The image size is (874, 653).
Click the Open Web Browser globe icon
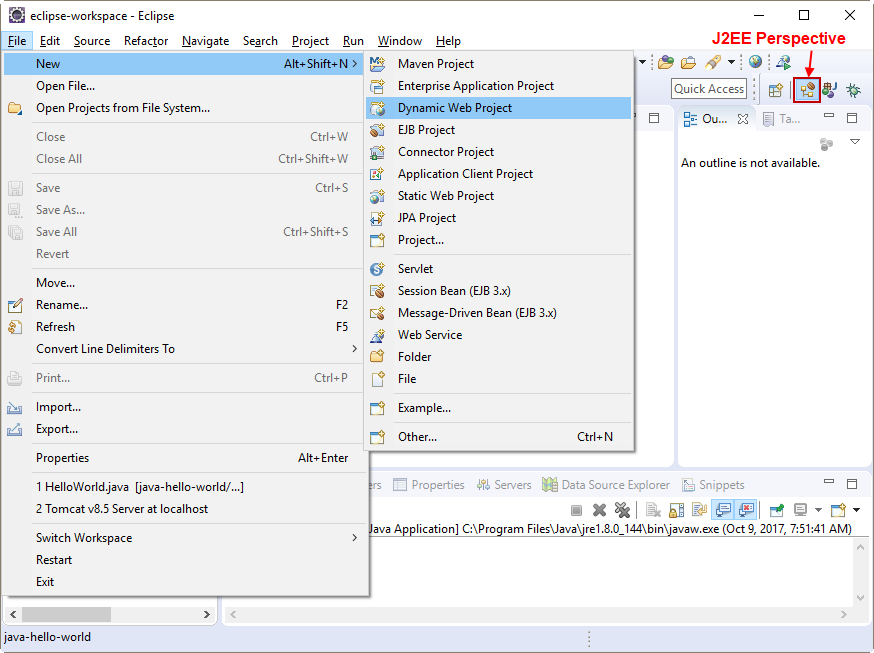755,62
